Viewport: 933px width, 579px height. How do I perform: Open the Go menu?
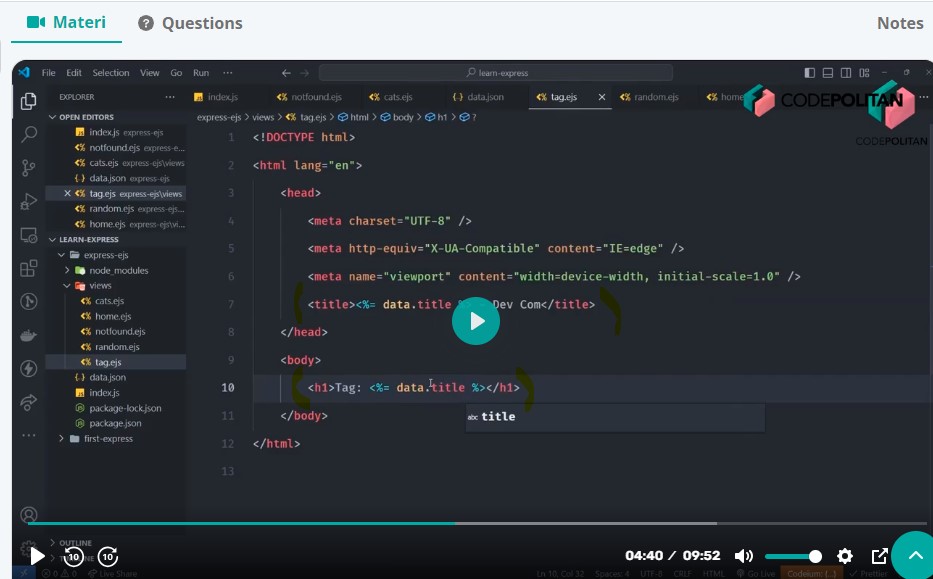point(176,73)
